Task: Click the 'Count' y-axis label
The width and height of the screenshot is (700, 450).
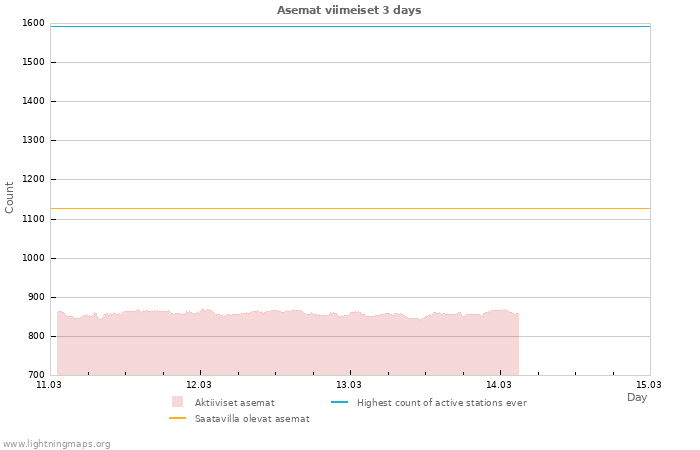Action: tap(10, 197)
